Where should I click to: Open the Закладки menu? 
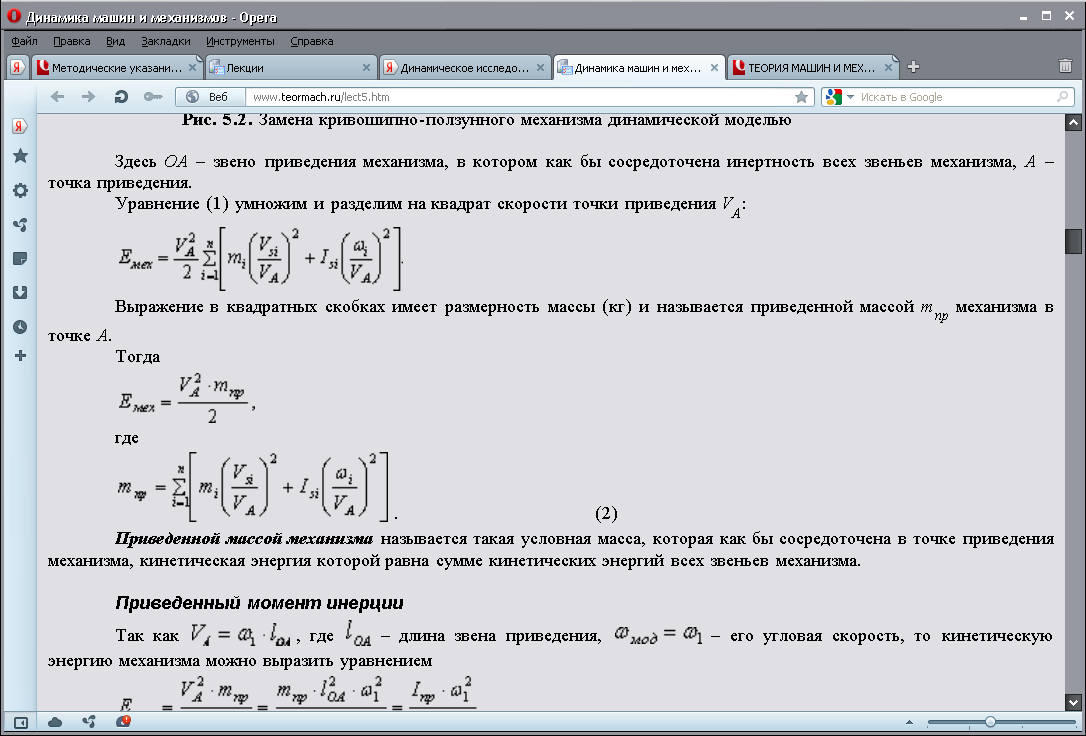click(x=166, y=41)
